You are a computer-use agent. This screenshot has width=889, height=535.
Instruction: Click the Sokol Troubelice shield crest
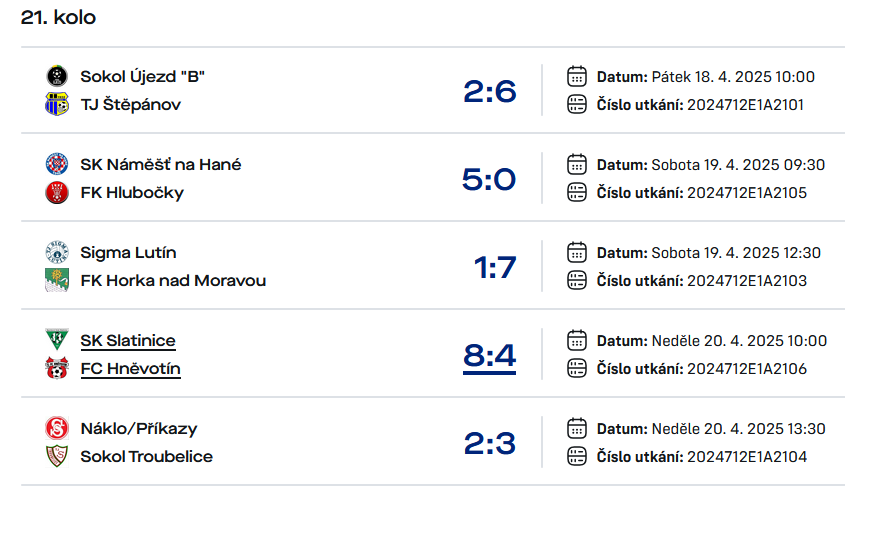(57, 456)
